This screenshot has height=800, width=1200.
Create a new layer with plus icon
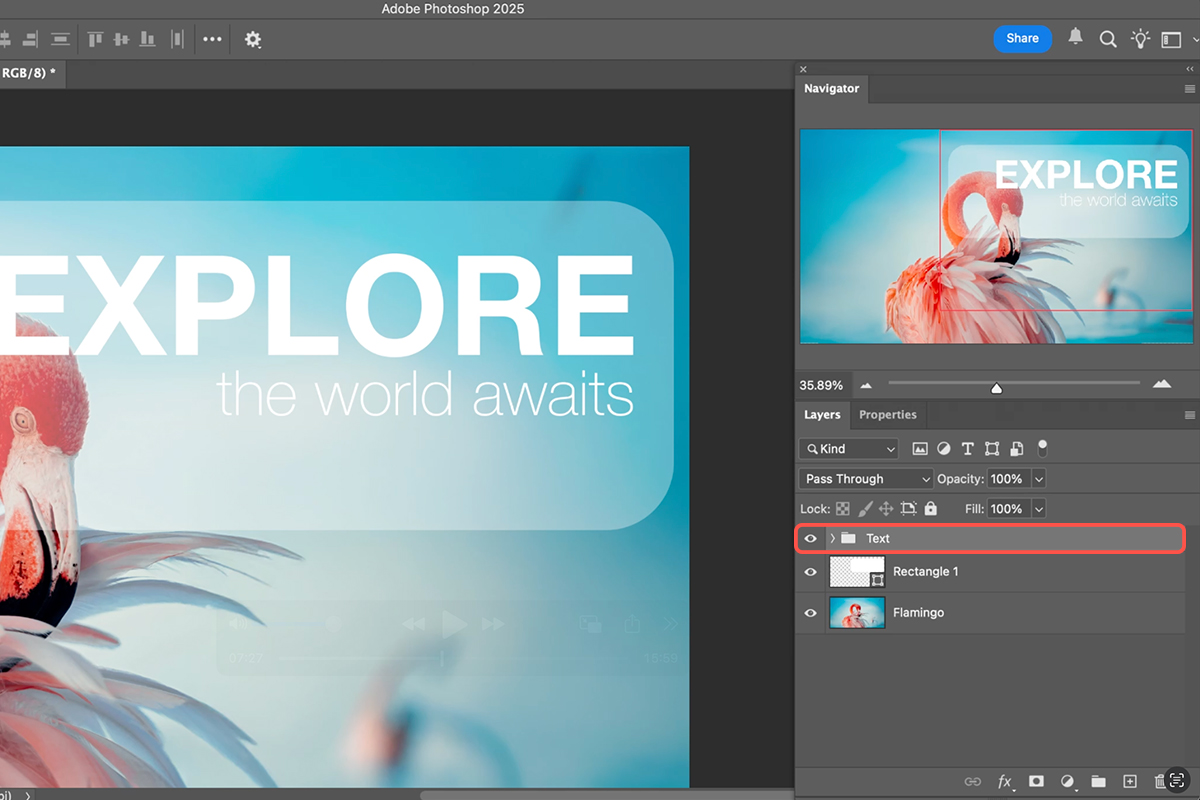point(1130,781)
